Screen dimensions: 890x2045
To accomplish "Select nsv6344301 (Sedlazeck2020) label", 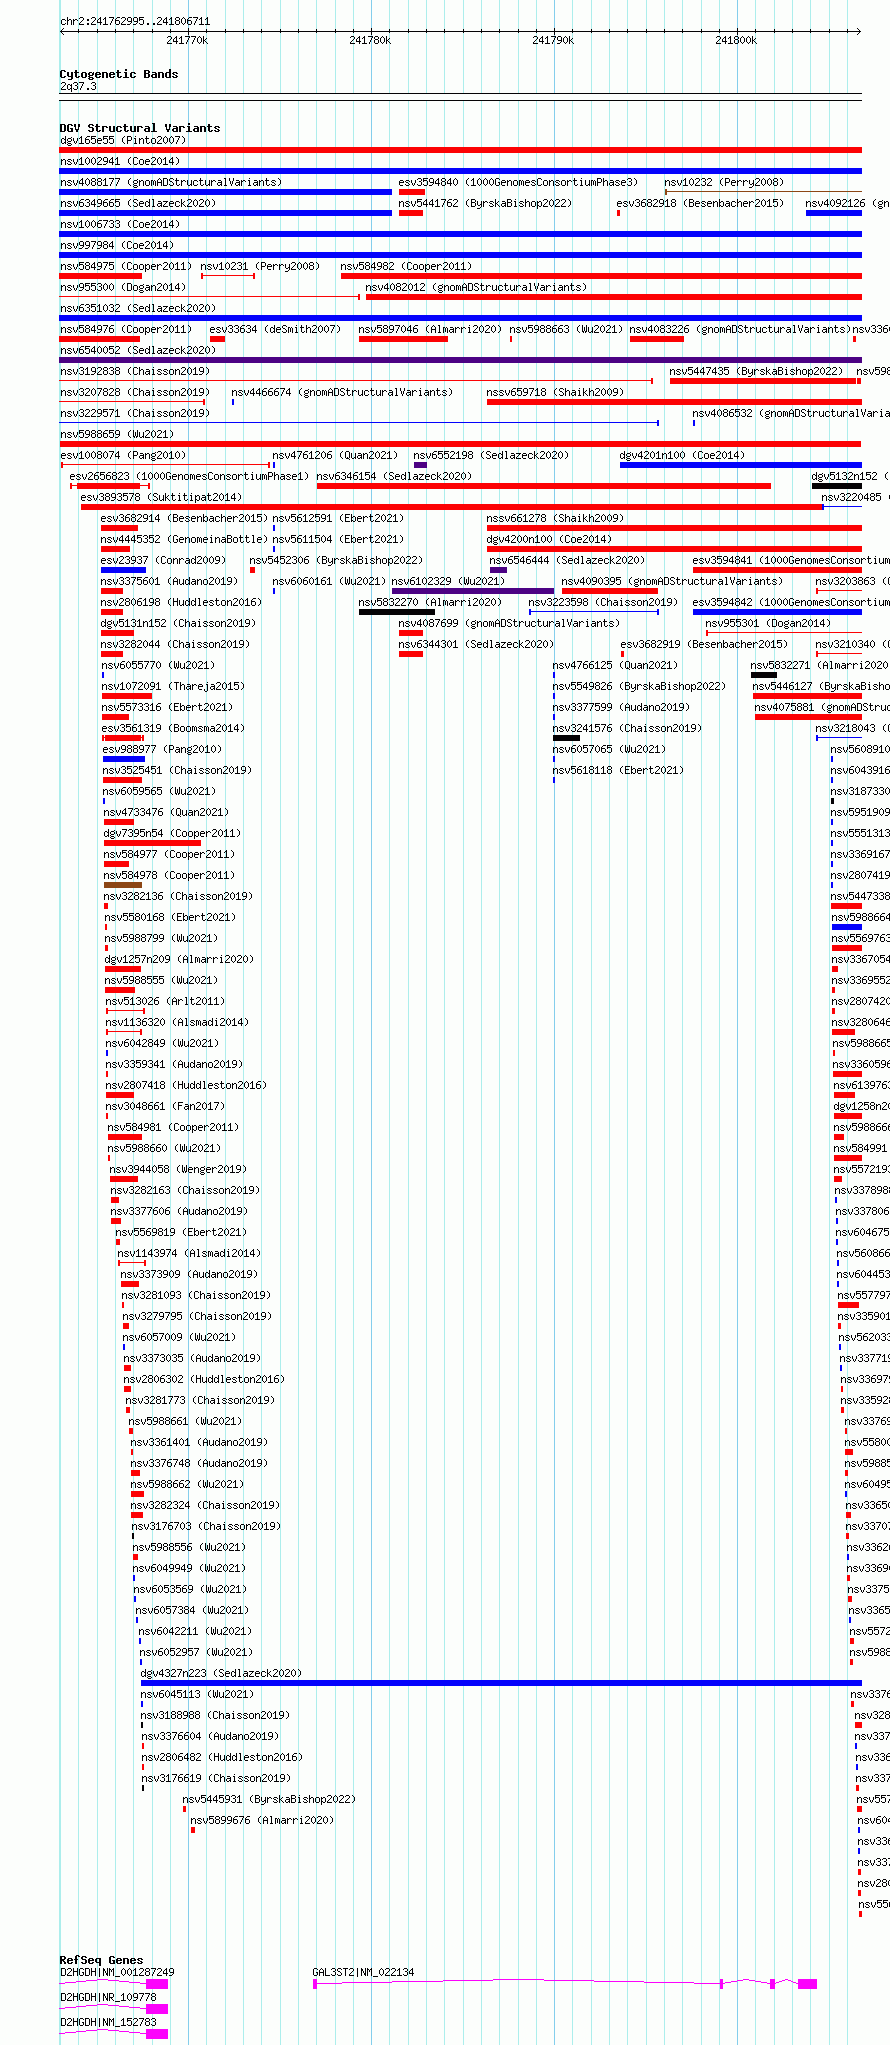I will [x=476, y=644].
